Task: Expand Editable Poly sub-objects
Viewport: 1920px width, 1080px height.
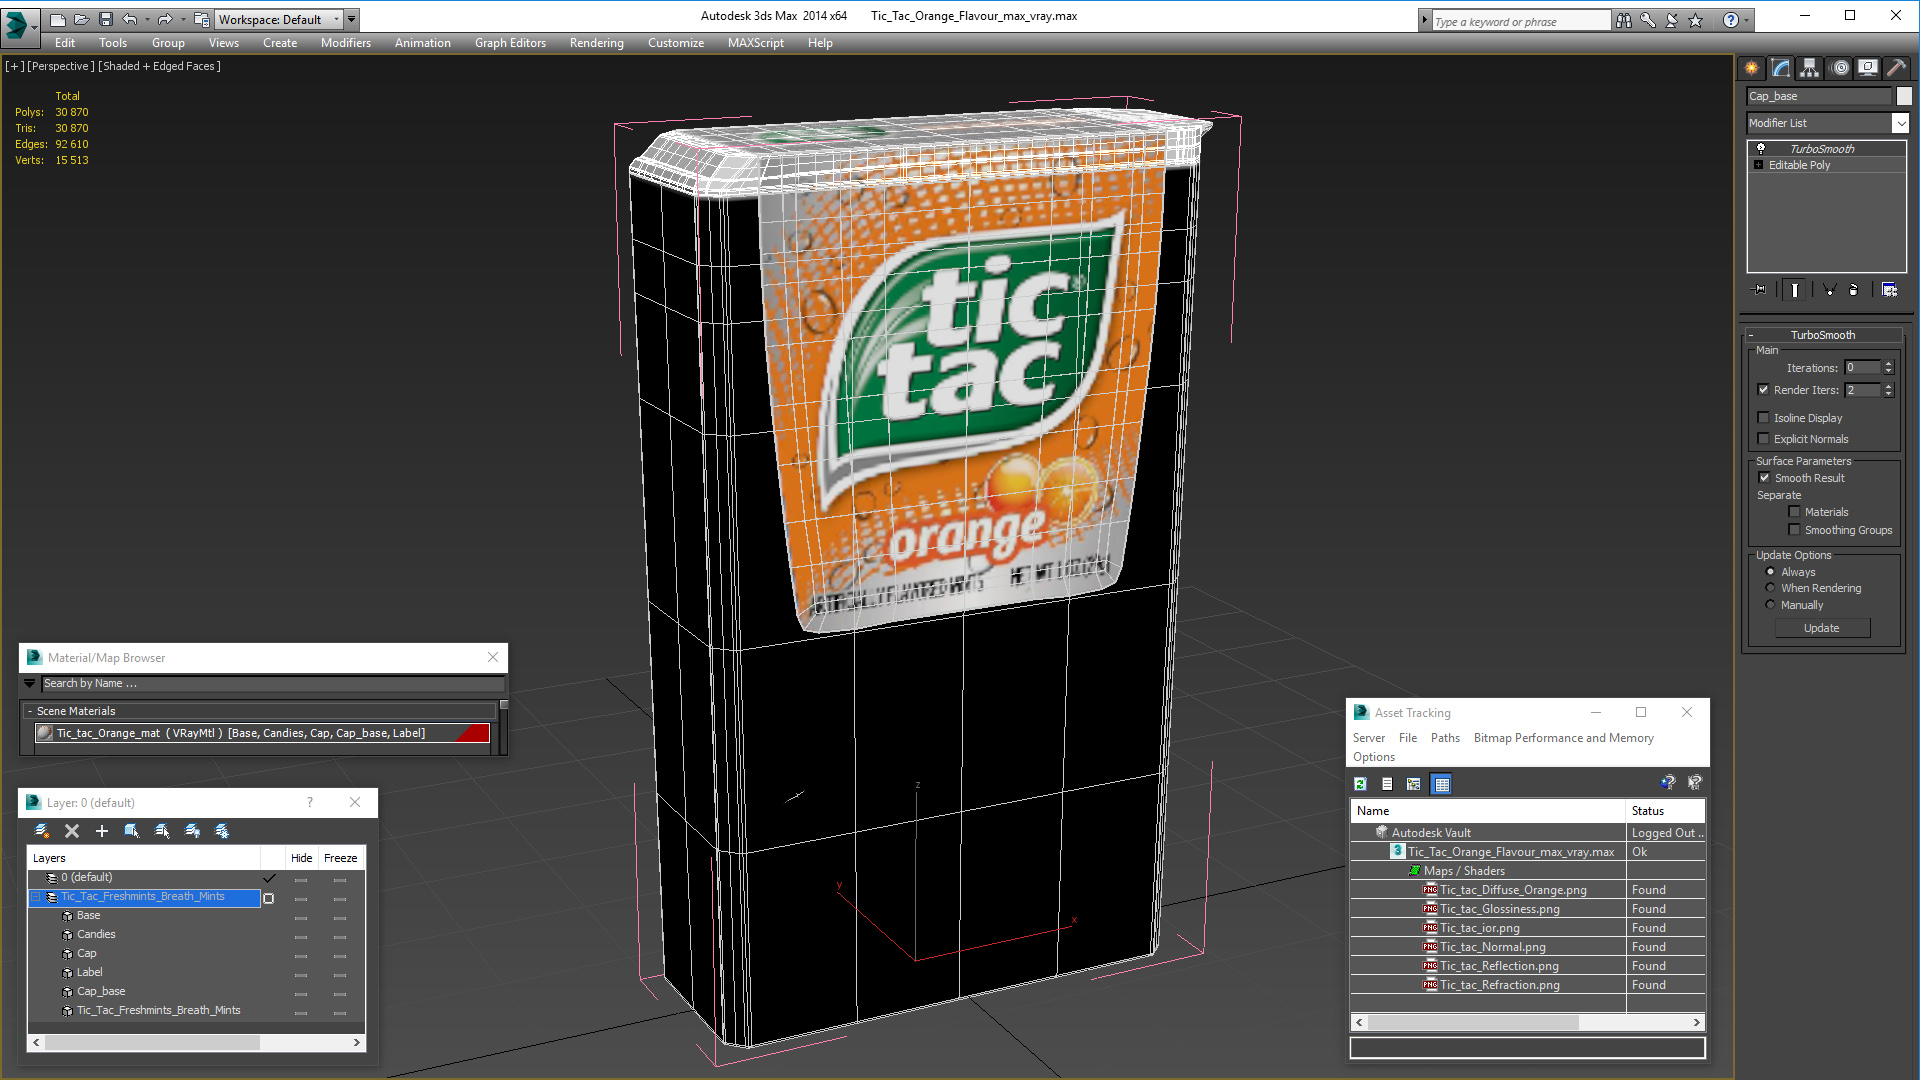Action: tap(1758, 165)
